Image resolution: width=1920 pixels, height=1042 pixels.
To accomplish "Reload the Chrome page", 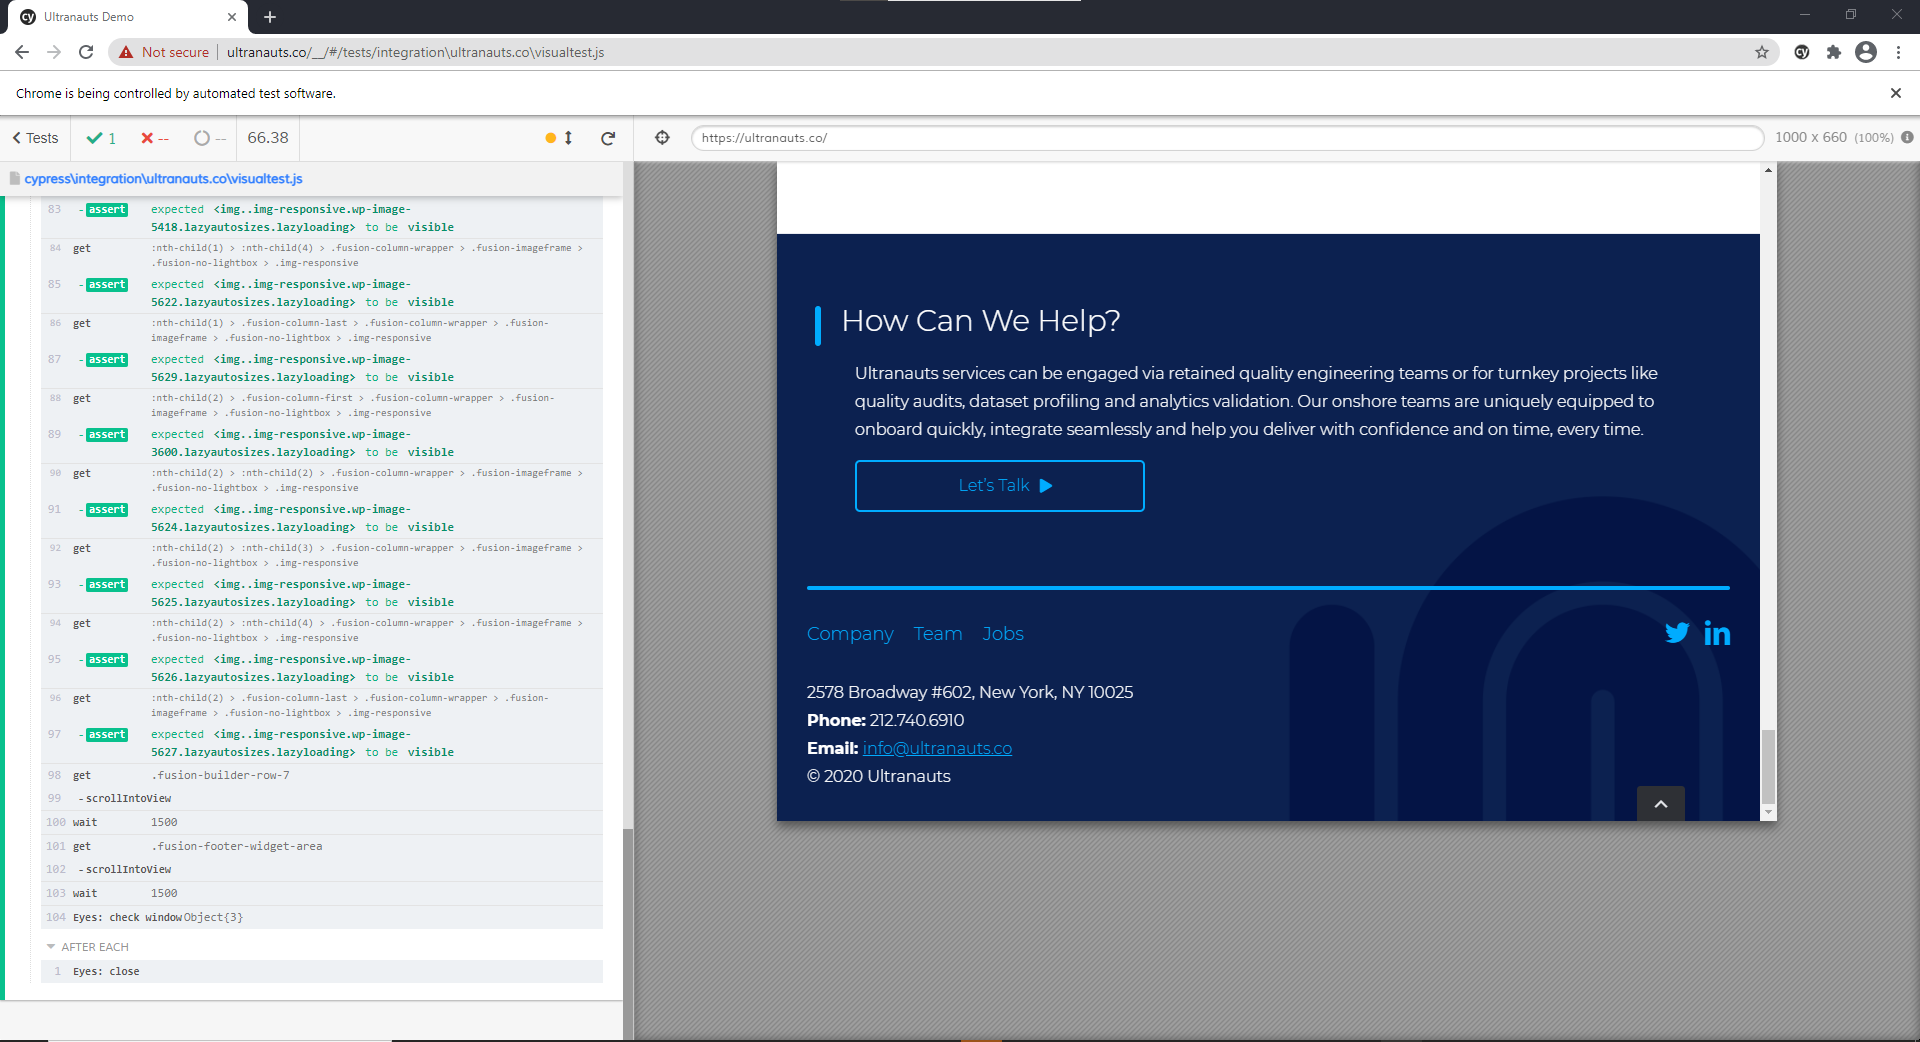I will tap(86, 52).
